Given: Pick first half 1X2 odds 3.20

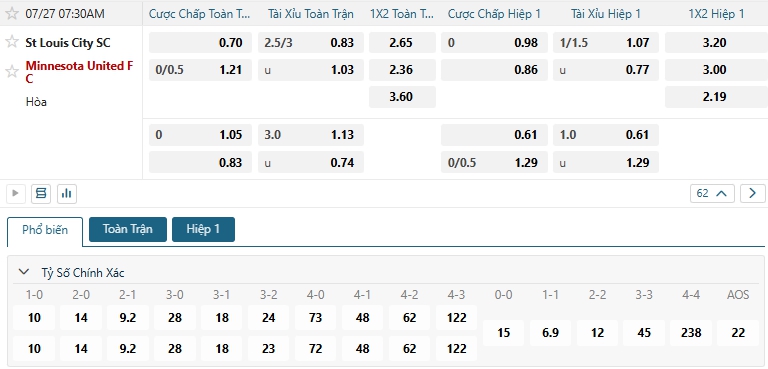Looking at the screenshot, I should pos(714,43).
